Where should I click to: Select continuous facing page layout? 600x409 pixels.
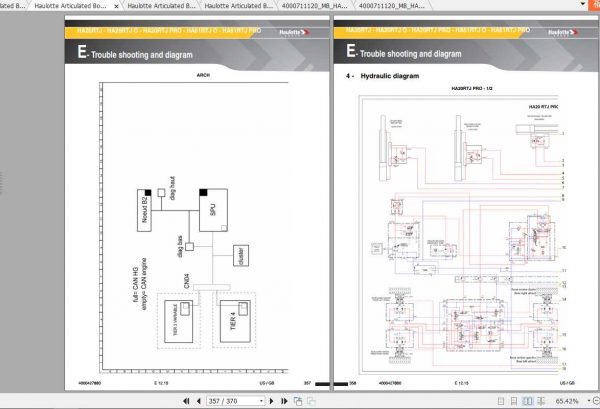pyautogui.click(x=541, y=401)
